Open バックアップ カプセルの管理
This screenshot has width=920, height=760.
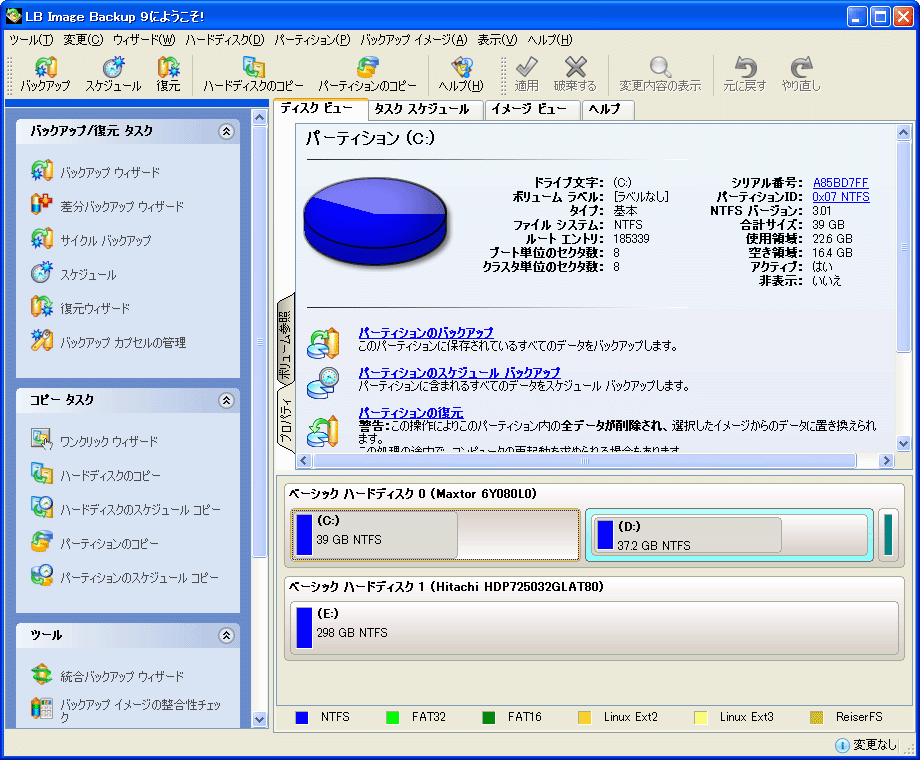(109, 342)
